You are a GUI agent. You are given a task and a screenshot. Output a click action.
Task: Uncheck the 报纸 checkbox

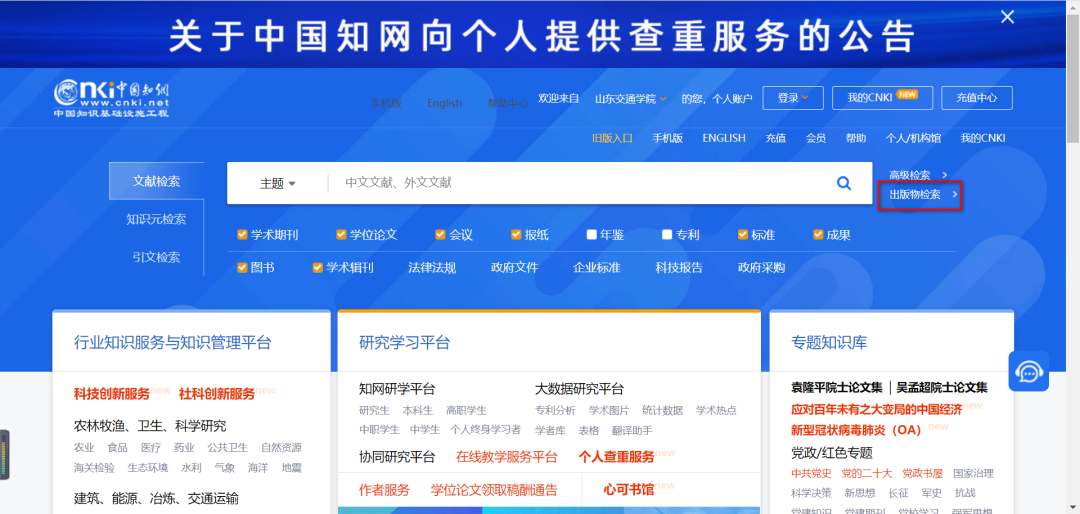coord(516,235)
